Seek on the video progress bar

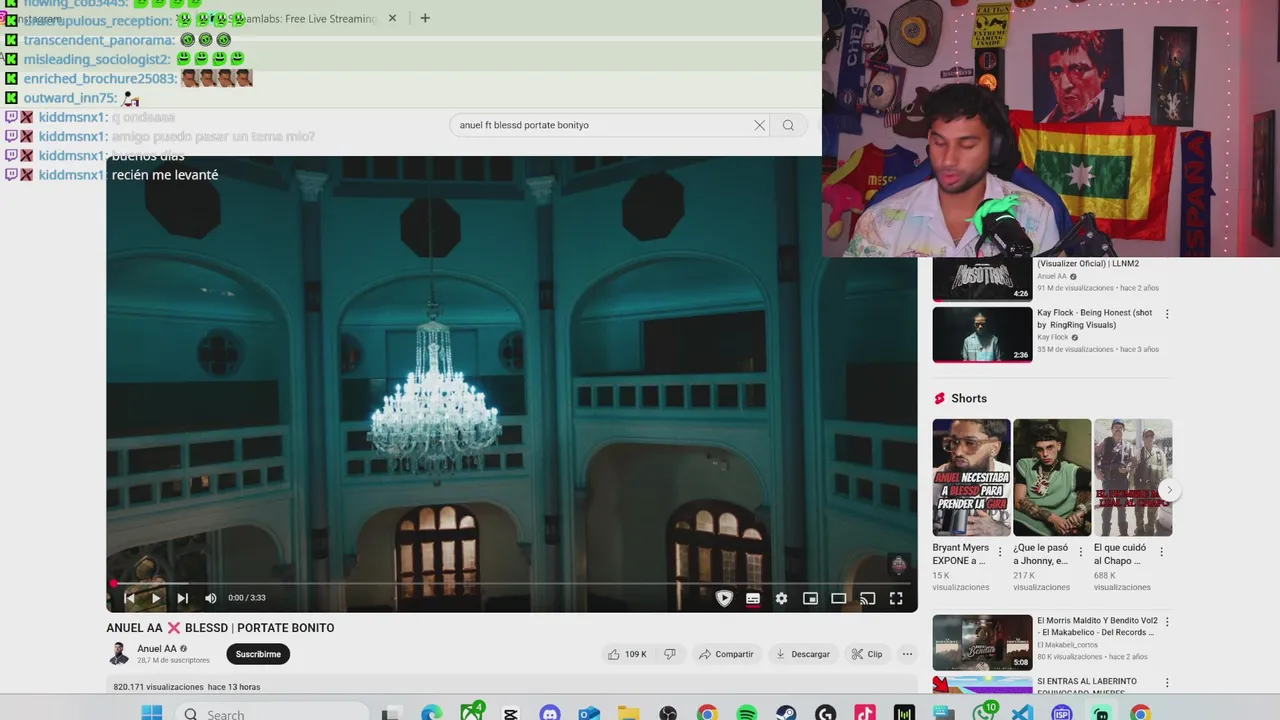point(511,583)
